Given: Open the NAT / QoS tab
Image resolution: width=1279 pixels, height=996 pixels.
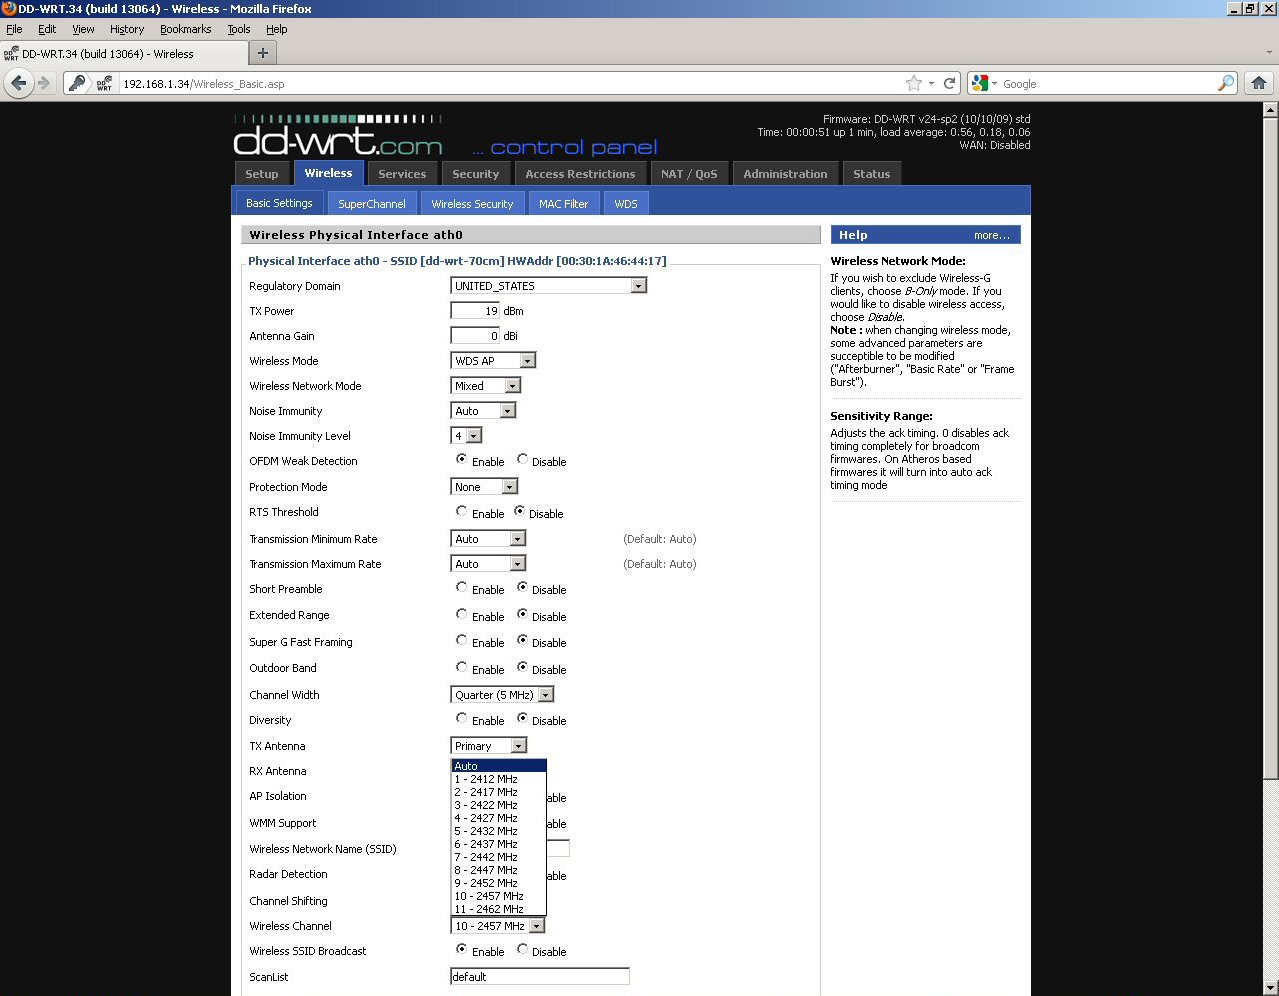Looking at the screenshot, I should click(689, 174).
